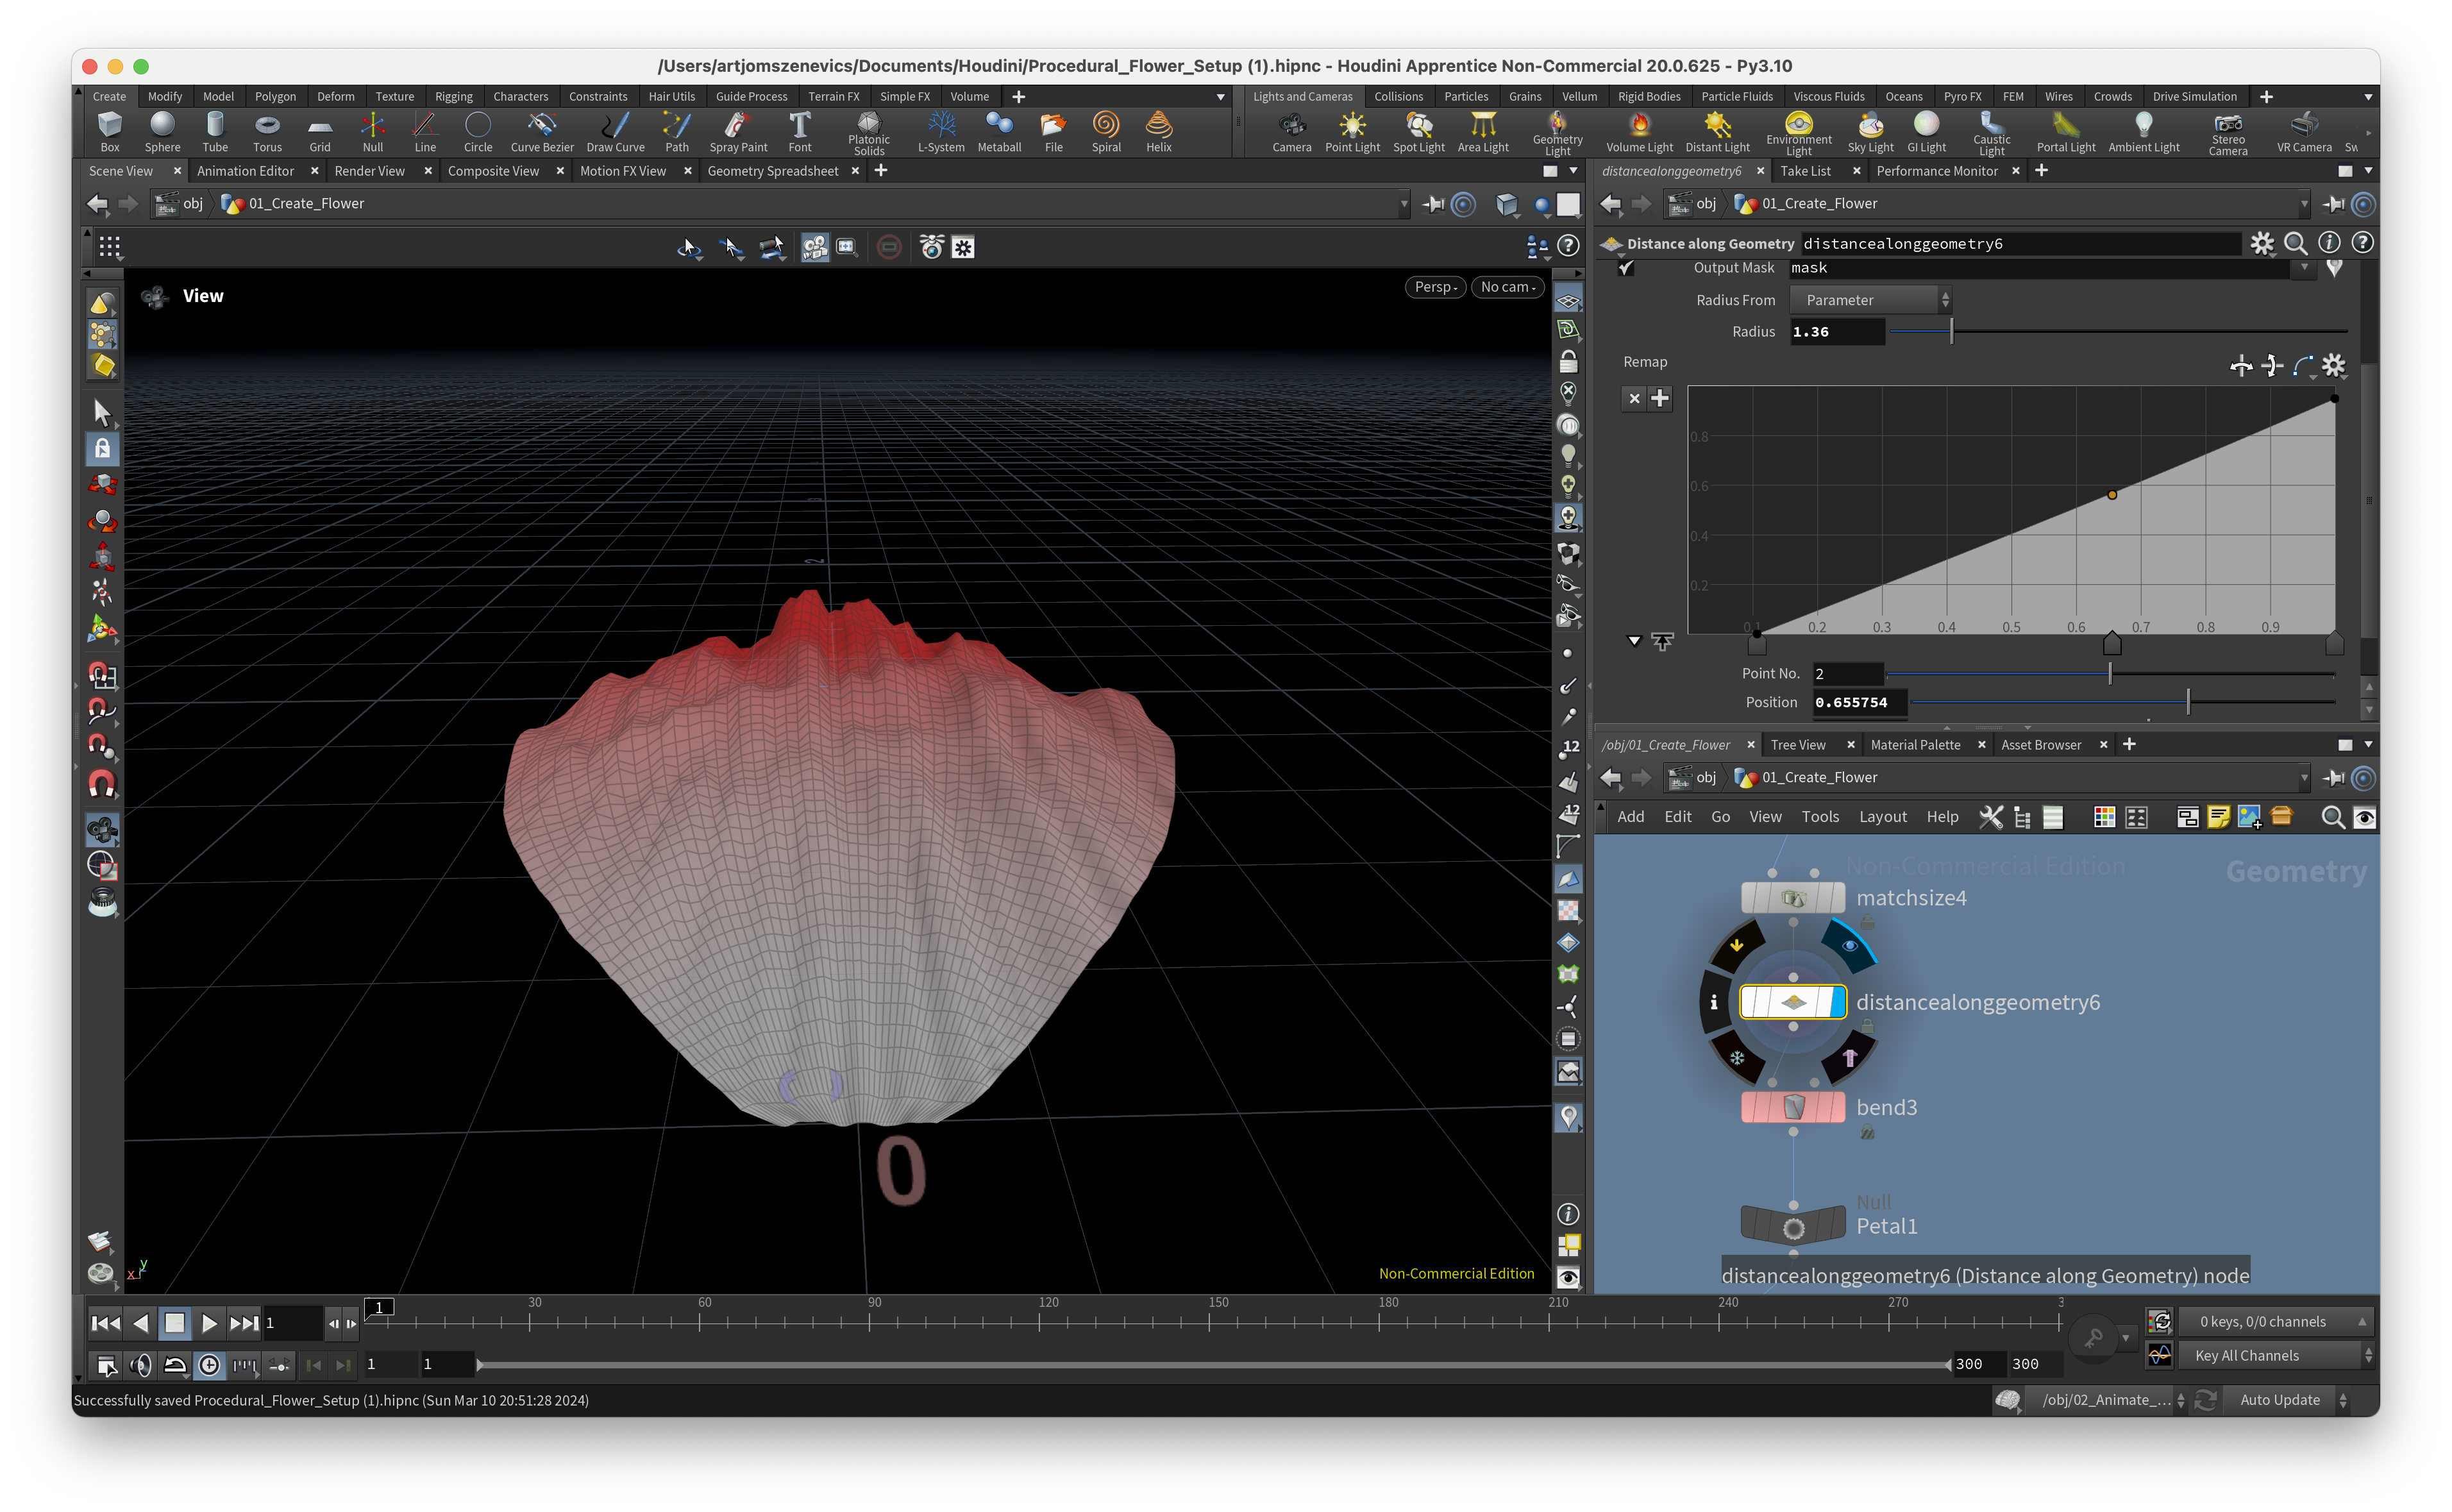Image resolution: width=2452 pixels, height=1512 pixels.
Task: Click the Spot Light shelf tool
Action: coord(1418,131)
